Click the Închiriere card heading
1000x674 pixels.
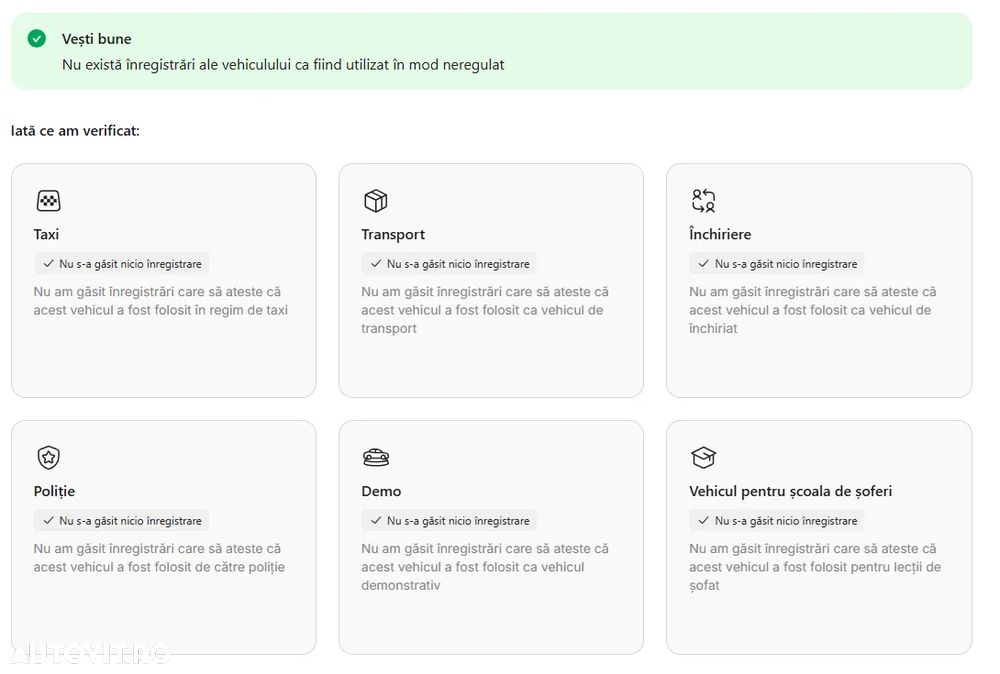point(720,234)
